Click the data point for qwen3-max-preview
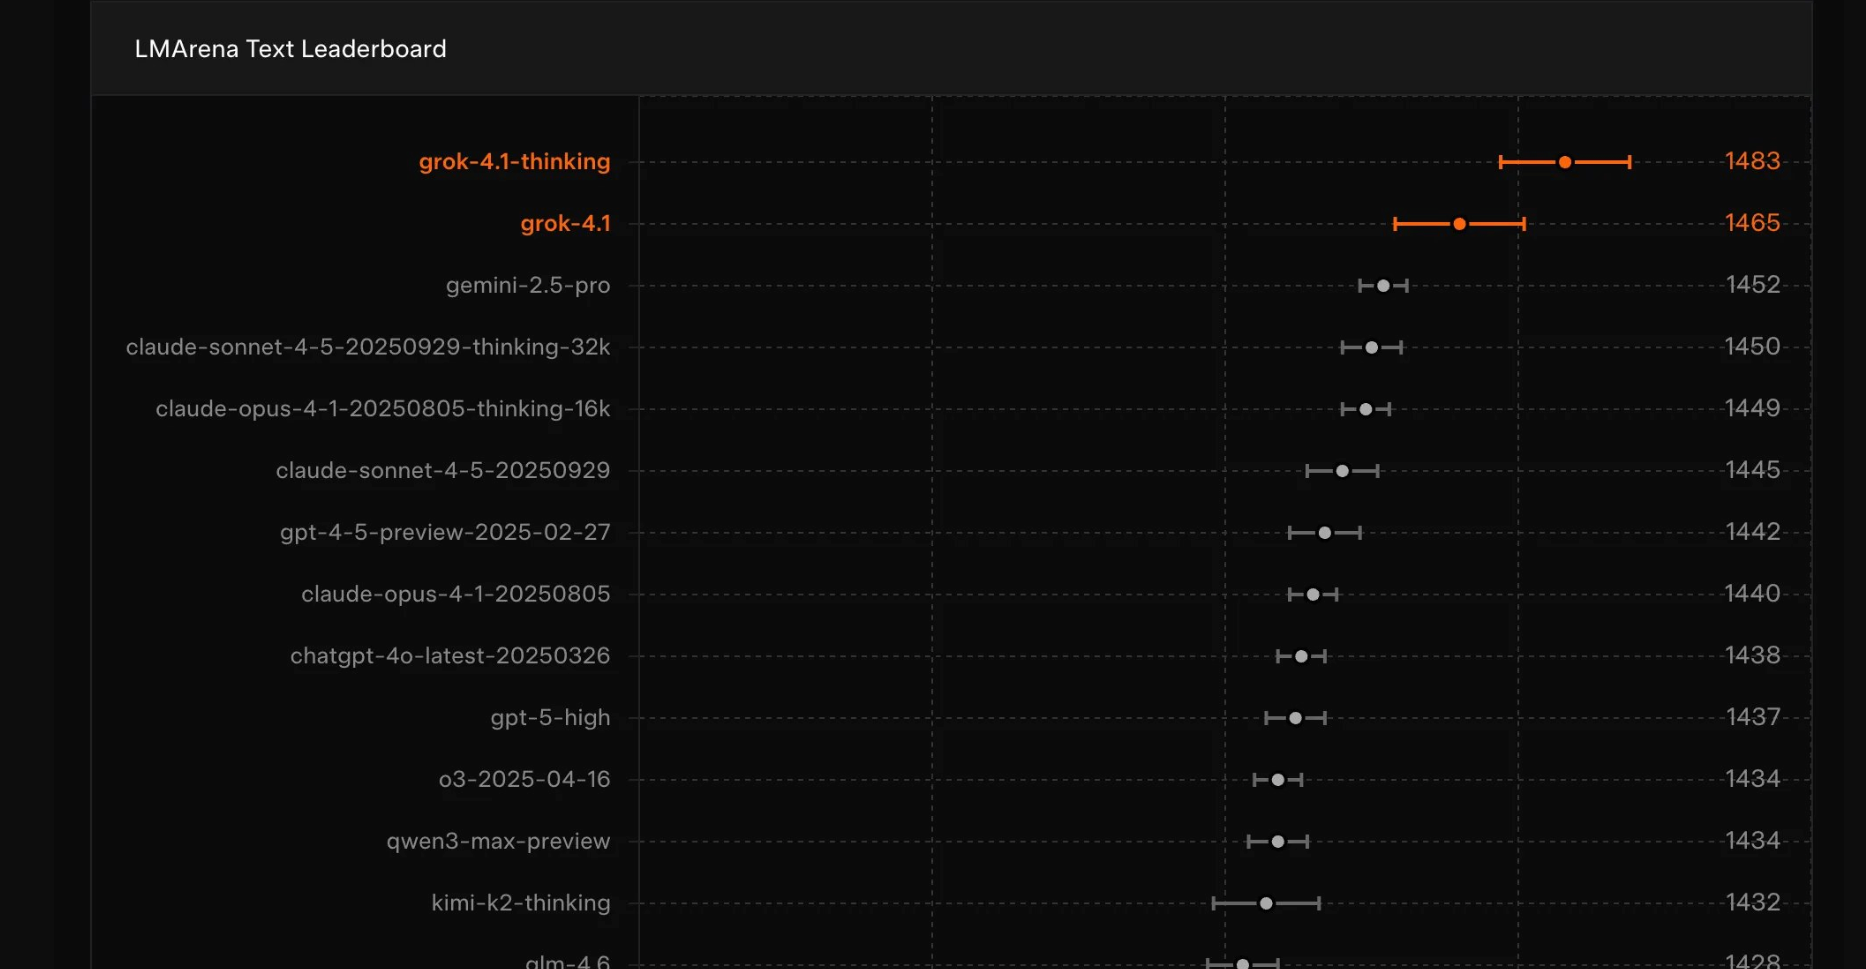The image size is (1866, 969). (x=1278, y=842)
